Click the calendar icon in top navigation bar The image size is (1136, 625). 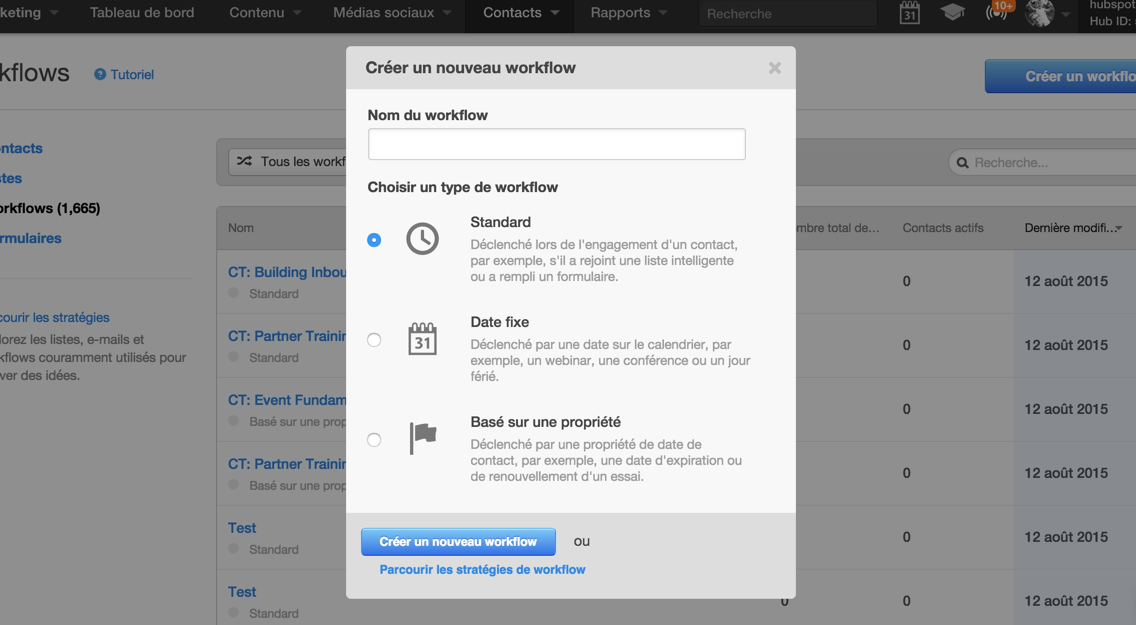(x=909, y=13)
